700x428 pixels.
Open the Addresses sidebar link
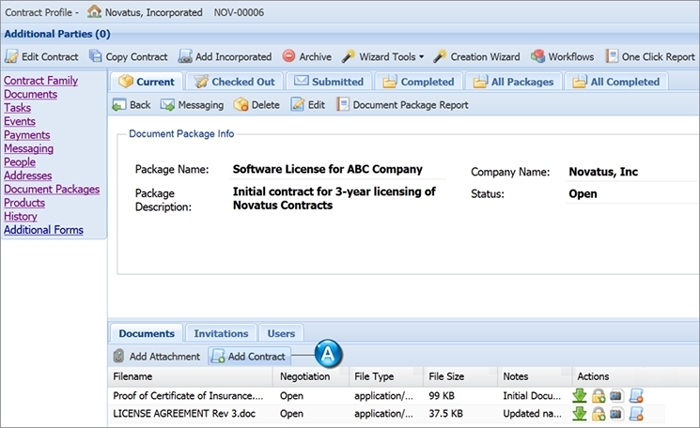(28, 176)
